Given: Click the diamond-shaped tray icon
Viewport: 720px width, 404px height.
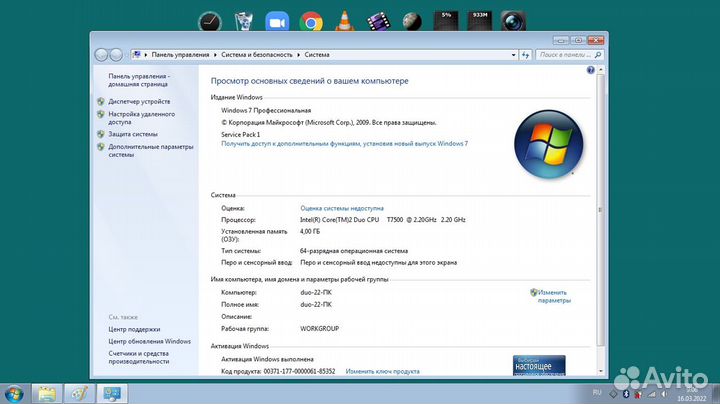Looking at the screenshot, I should [613, 394].
